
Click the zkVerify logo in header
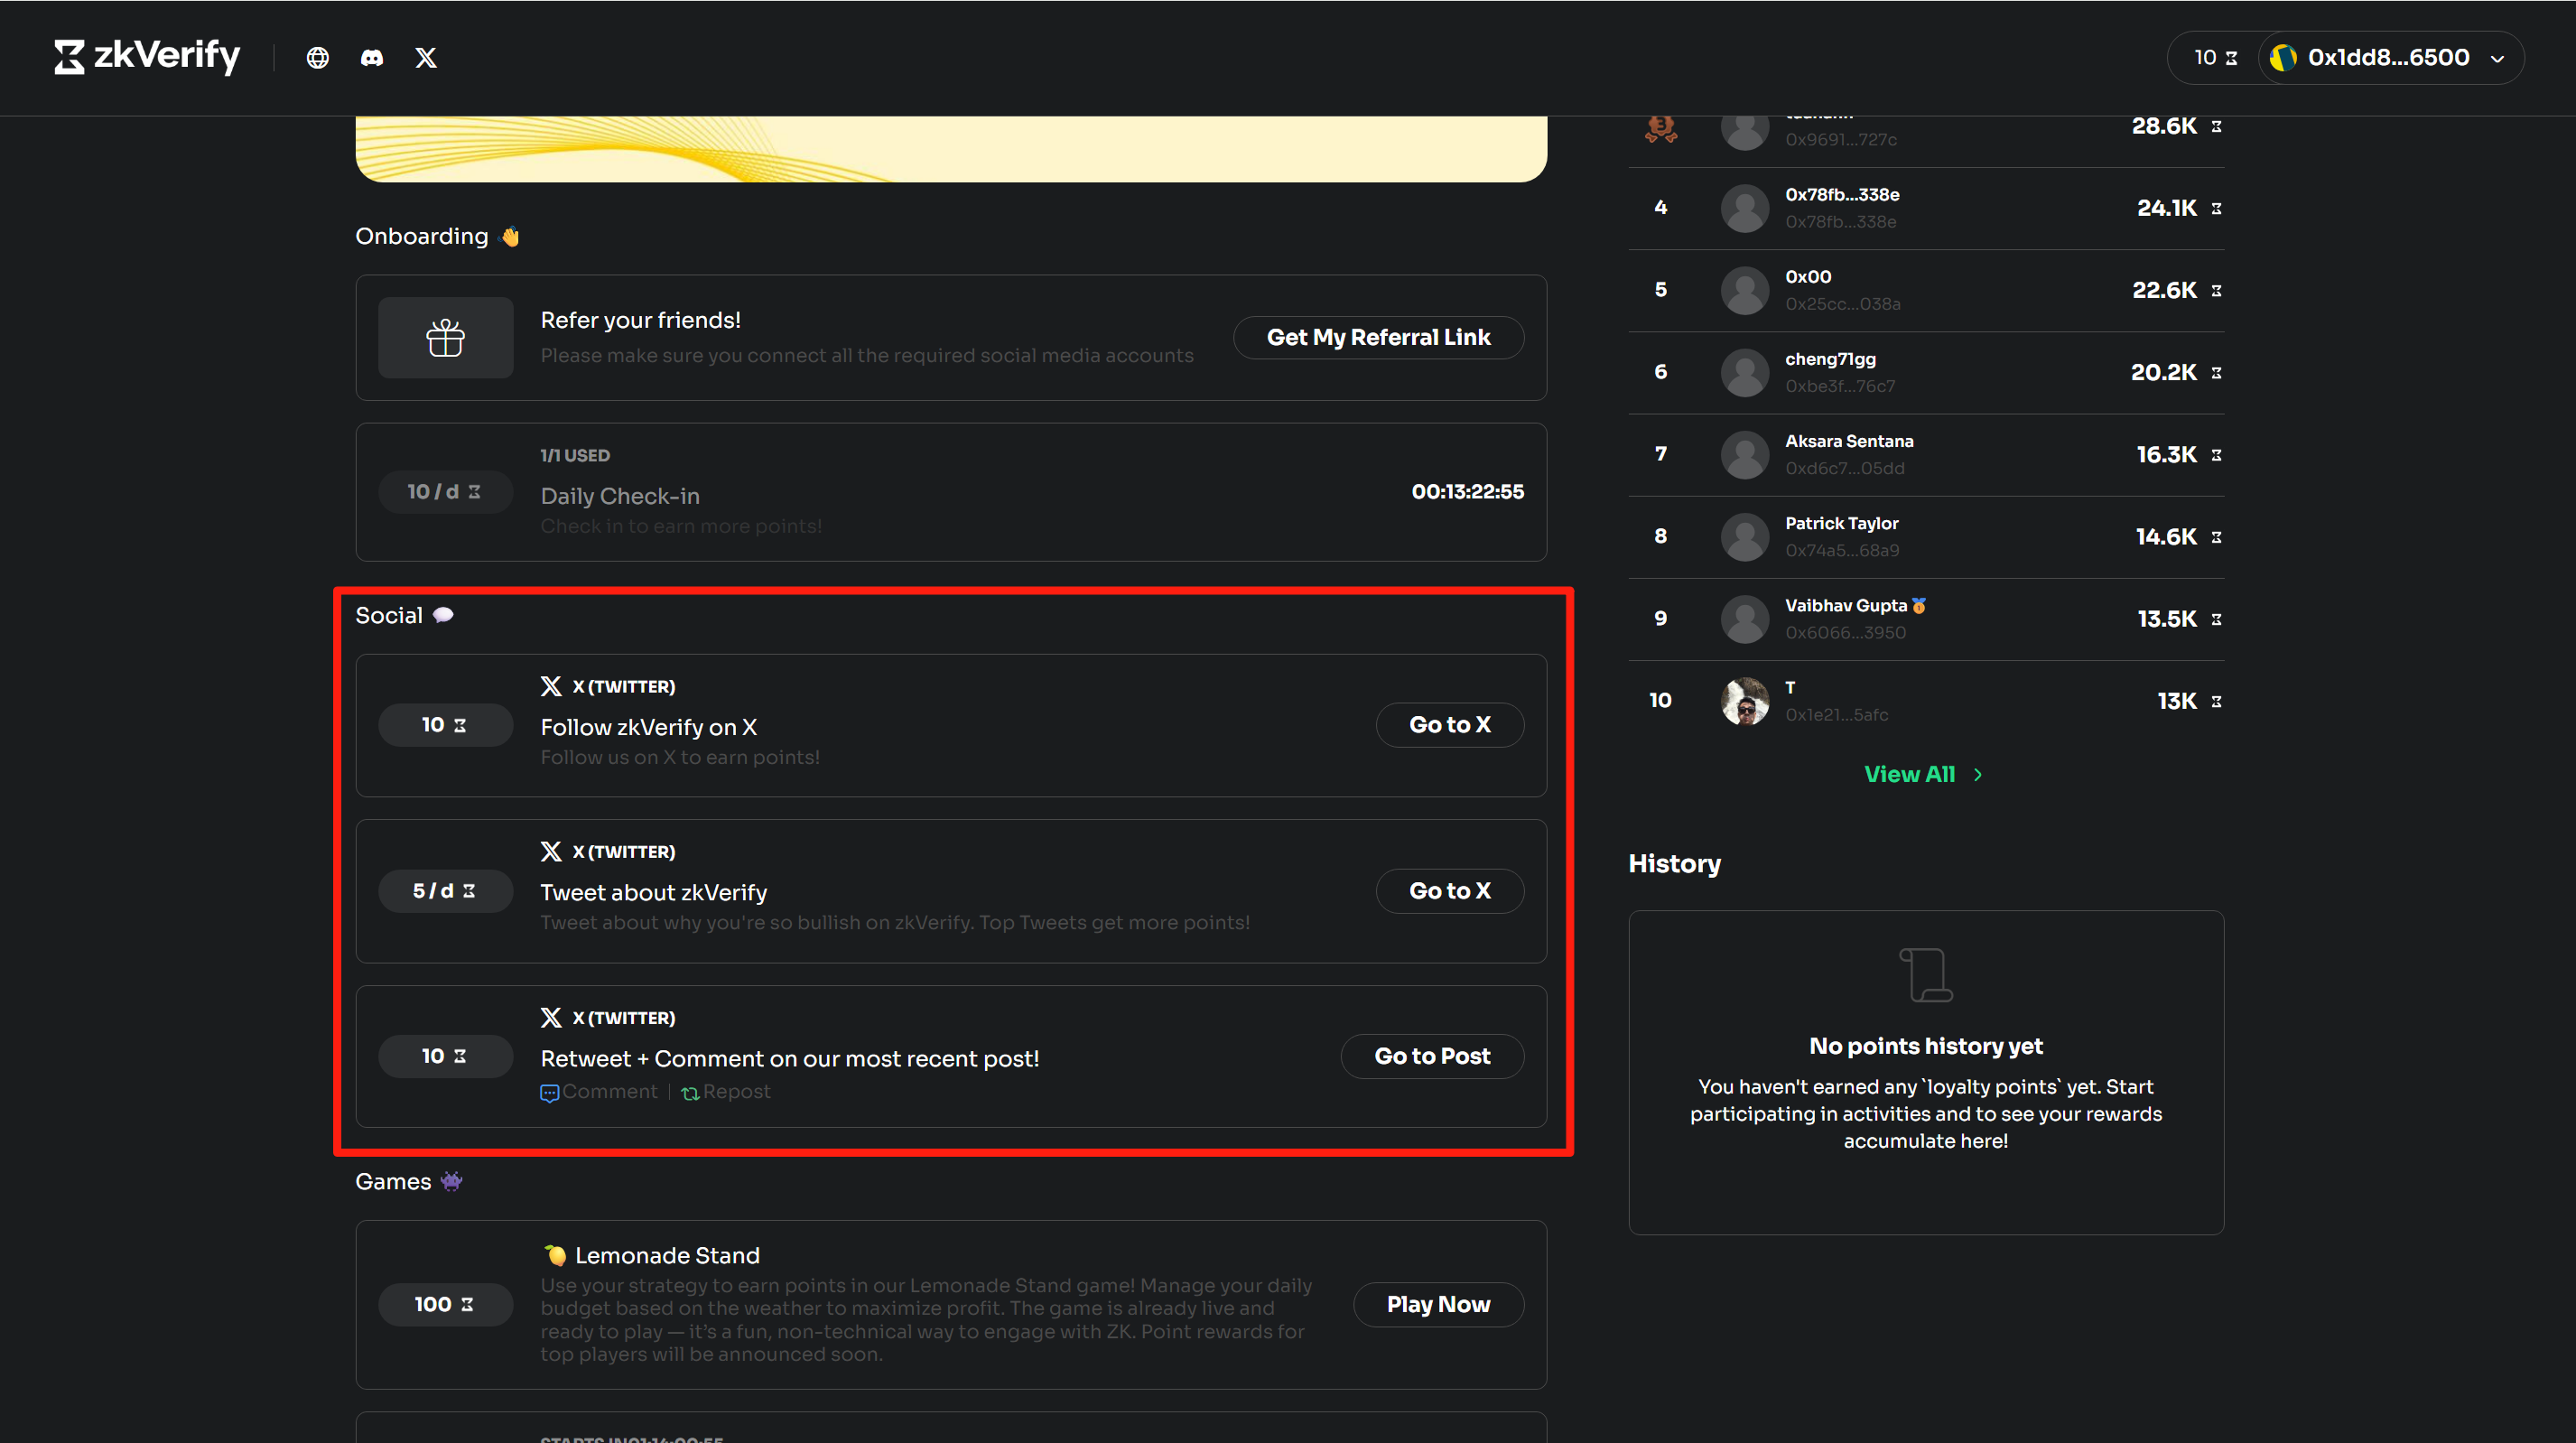pos(147,57)
